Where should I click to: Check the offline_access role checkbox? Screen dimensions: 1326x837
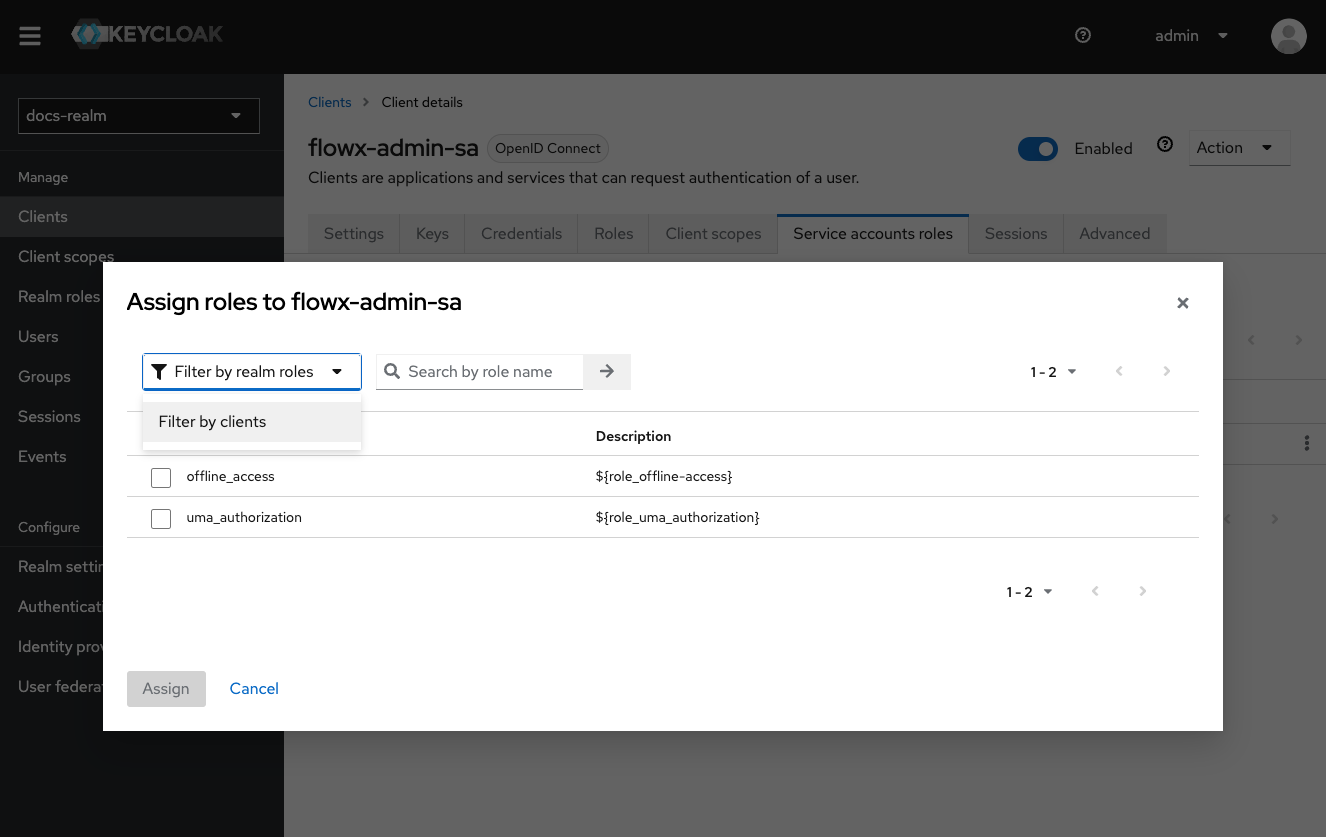[161, 478]
